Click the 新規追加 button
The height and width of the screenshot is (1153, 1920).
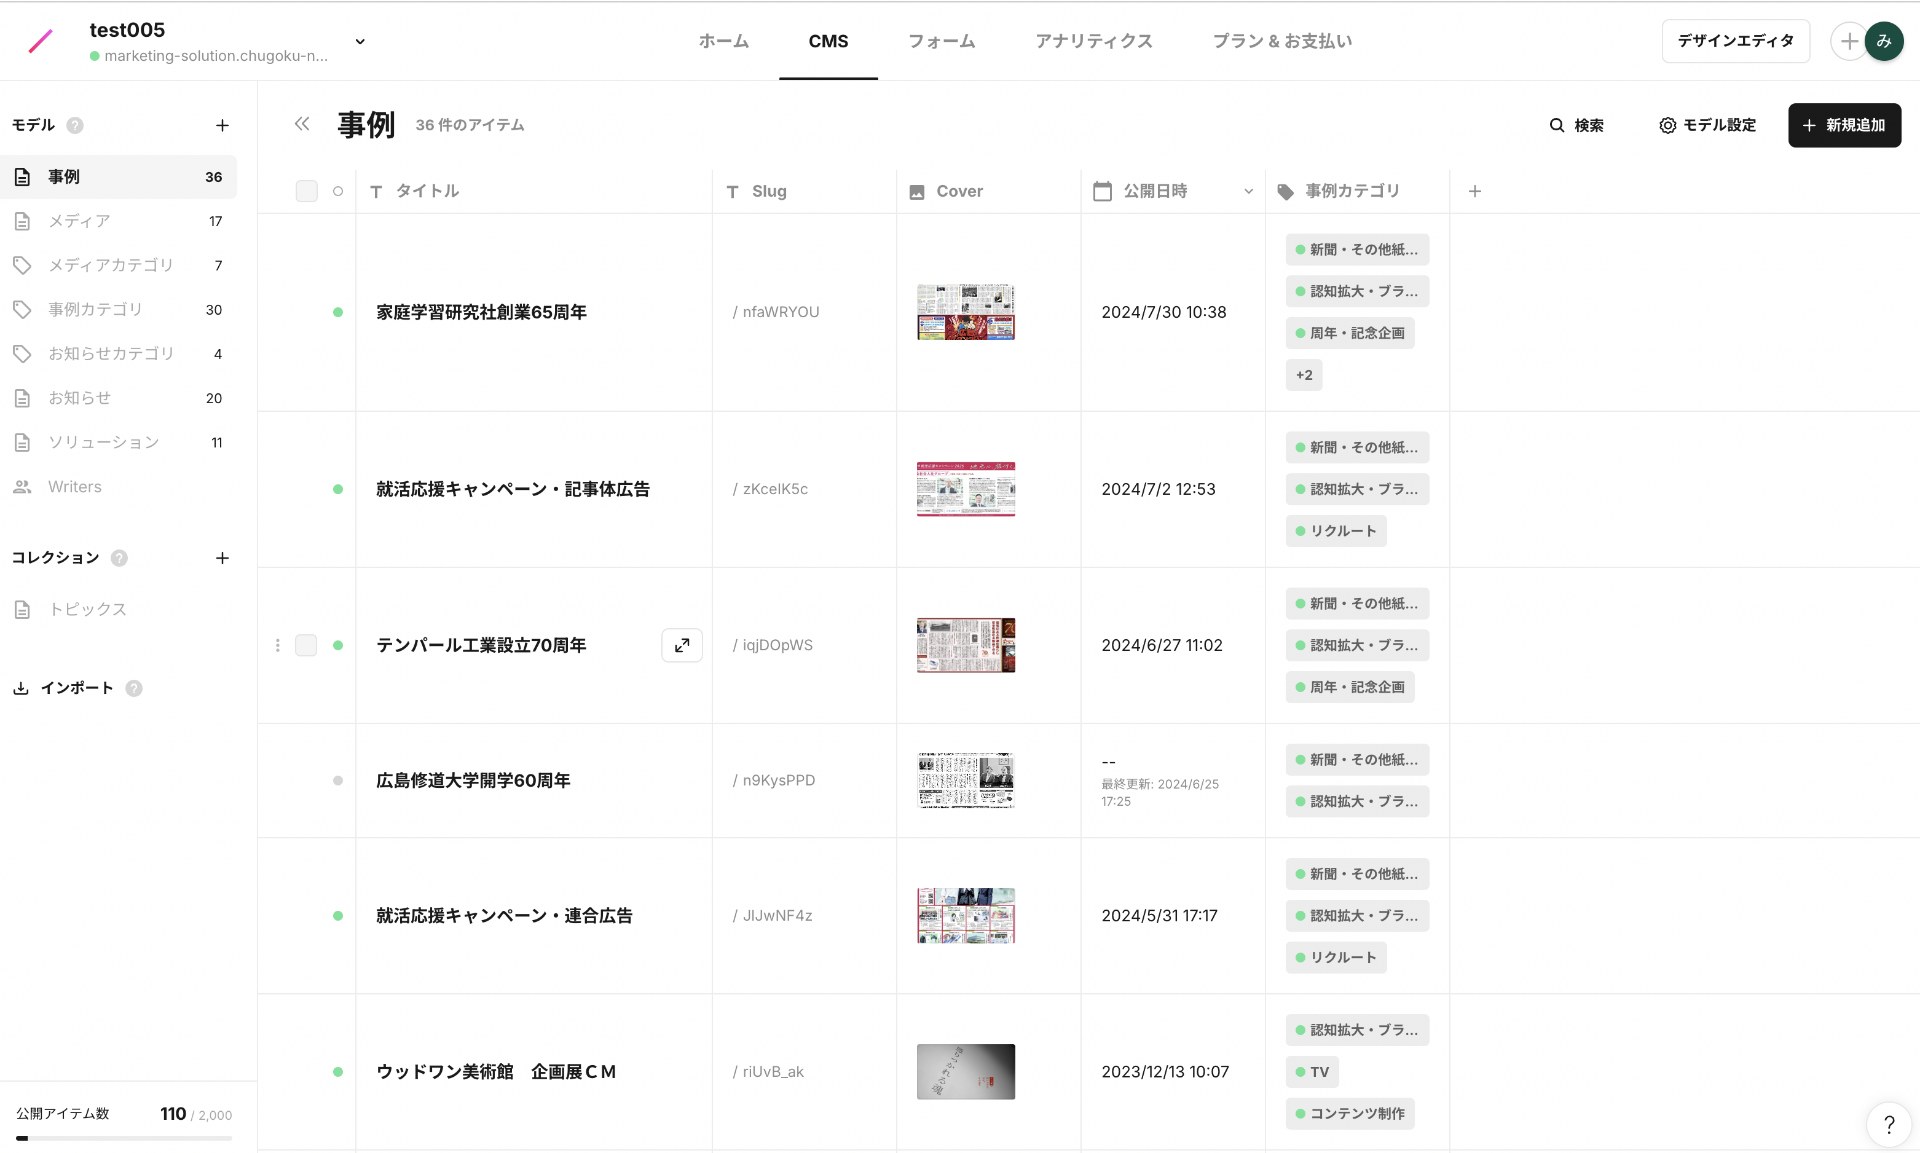pyautogui.click(x=1844, y=125)
